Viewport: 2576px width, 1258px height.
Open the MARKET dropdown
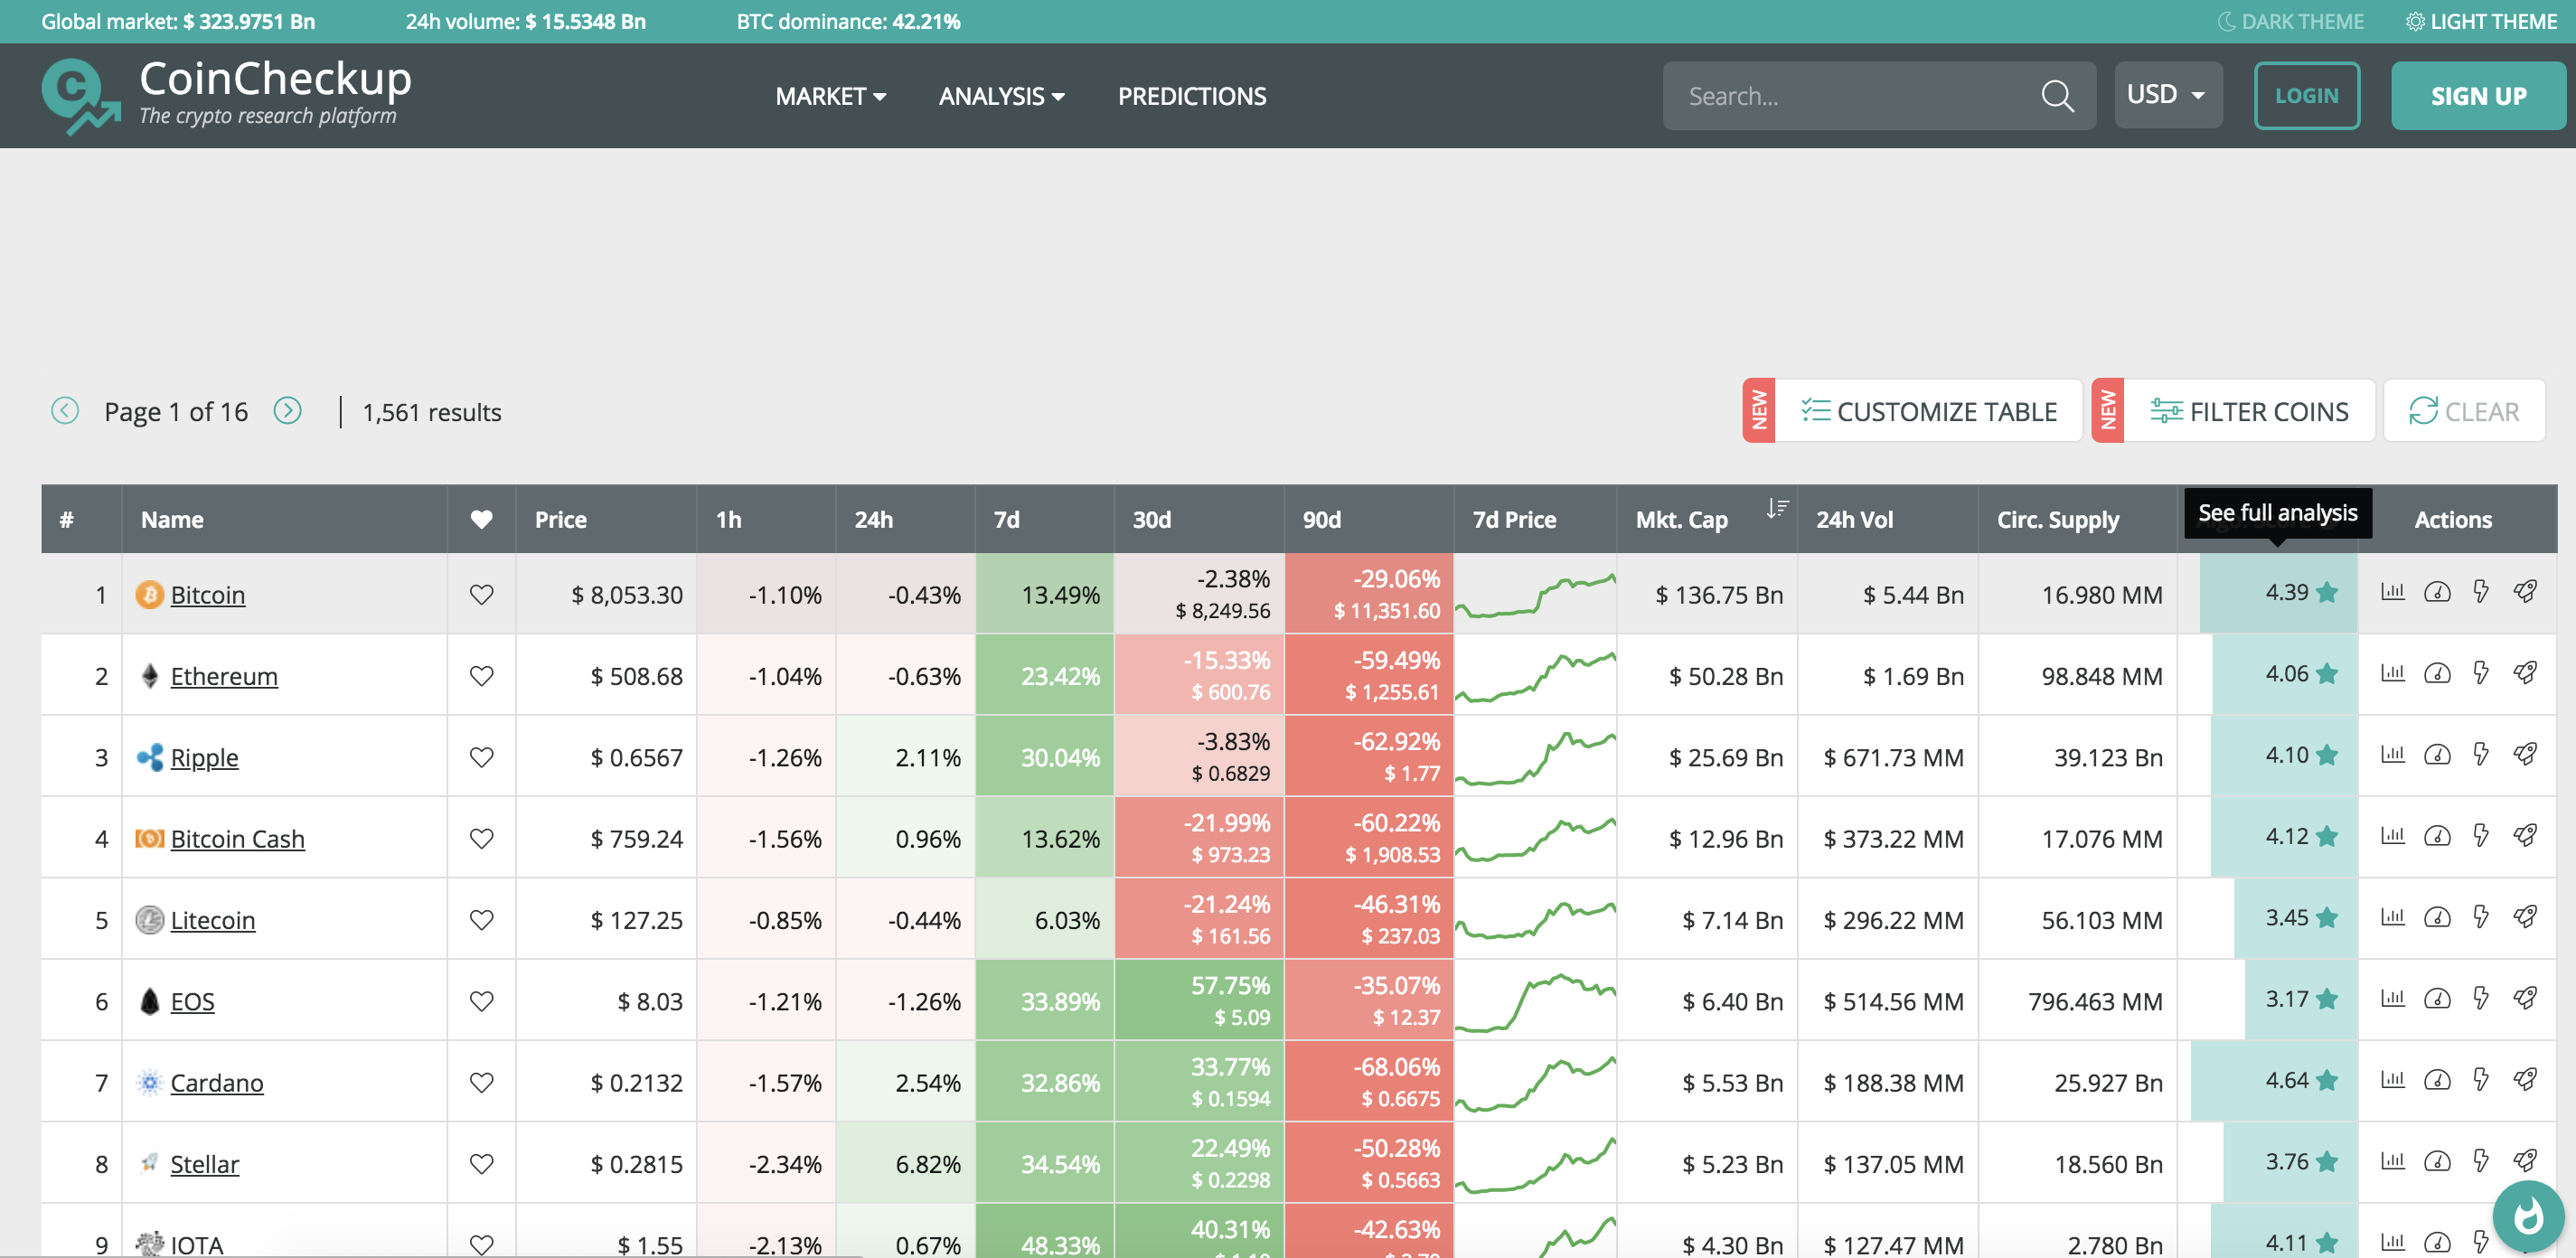point(831,96)
